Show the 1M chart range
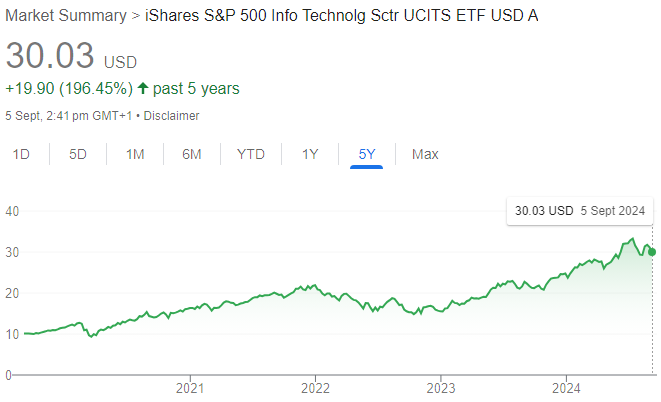661x402 pixels. coord(135,154)
